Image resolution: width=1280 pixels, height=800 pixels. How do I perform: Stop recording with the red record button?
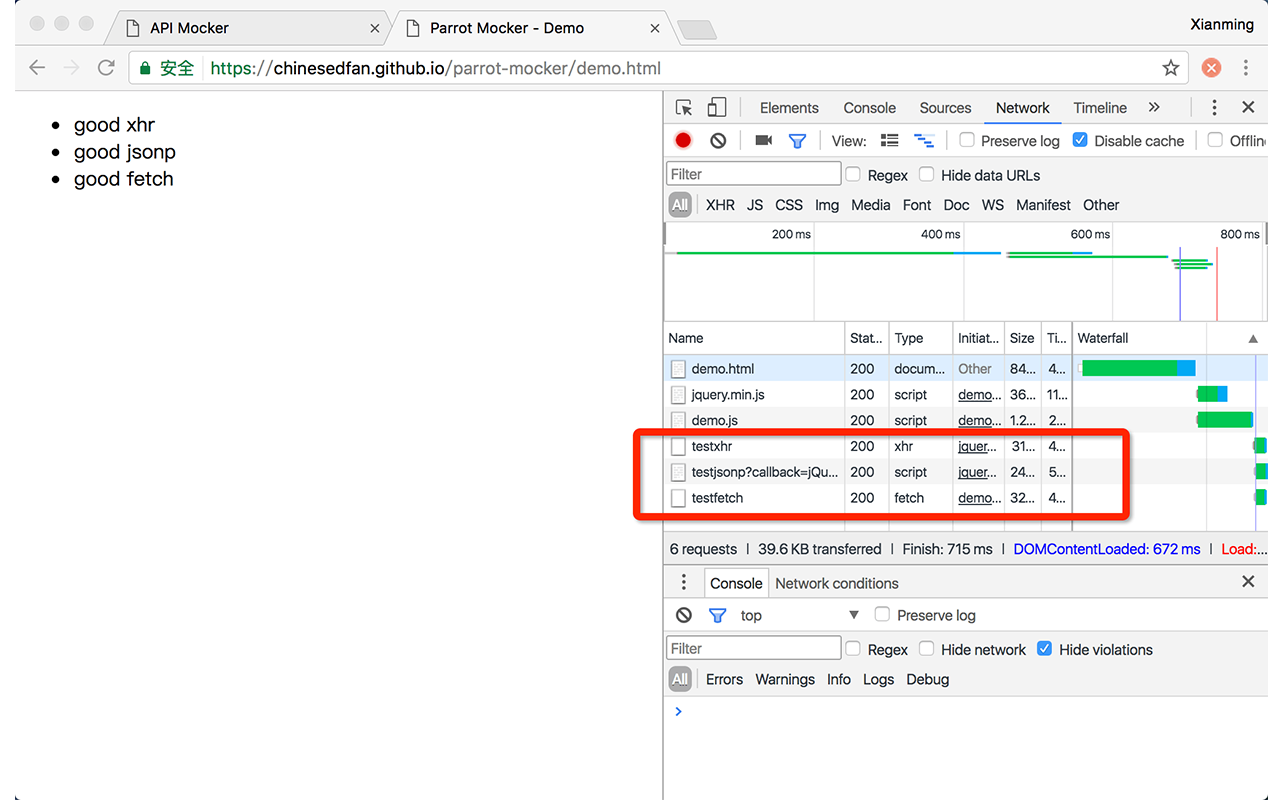pyautogui.click(x=683, y=141)
